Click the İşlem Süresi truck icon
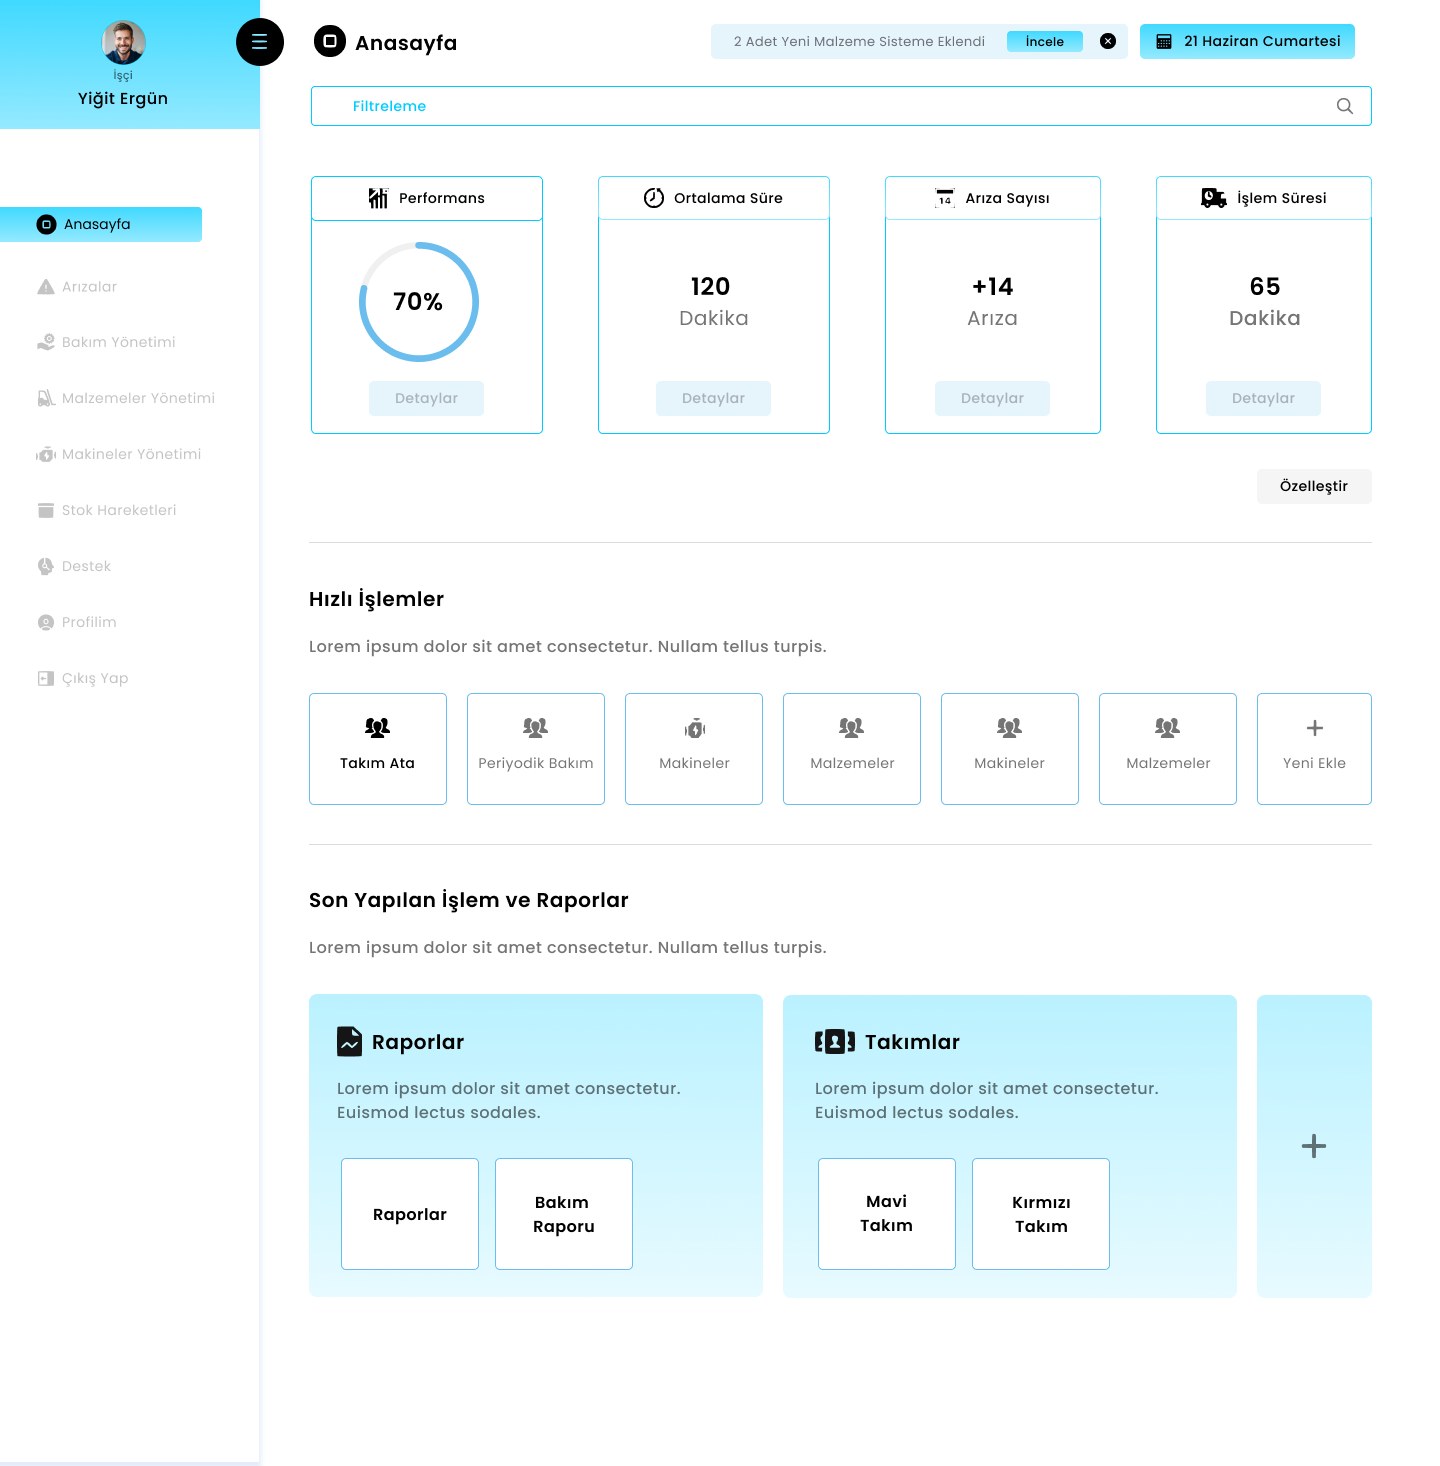The width and height of the screenshot is (1440, 1466). pyautogui.click(x=1214, y=198)
